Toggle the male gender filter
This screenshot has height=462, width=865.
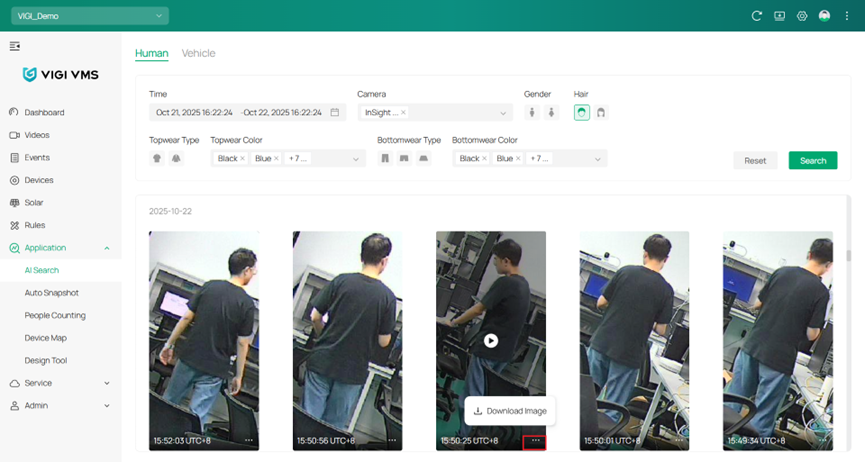click(532, 113)
